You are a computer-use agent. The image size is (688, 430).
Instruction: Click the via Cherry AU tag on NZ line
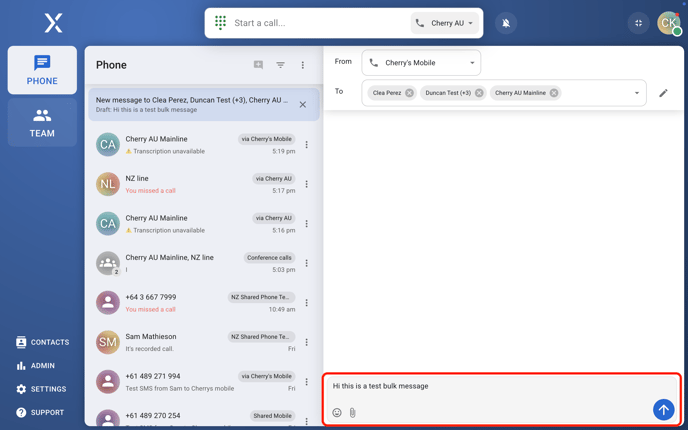click(274, 179)
